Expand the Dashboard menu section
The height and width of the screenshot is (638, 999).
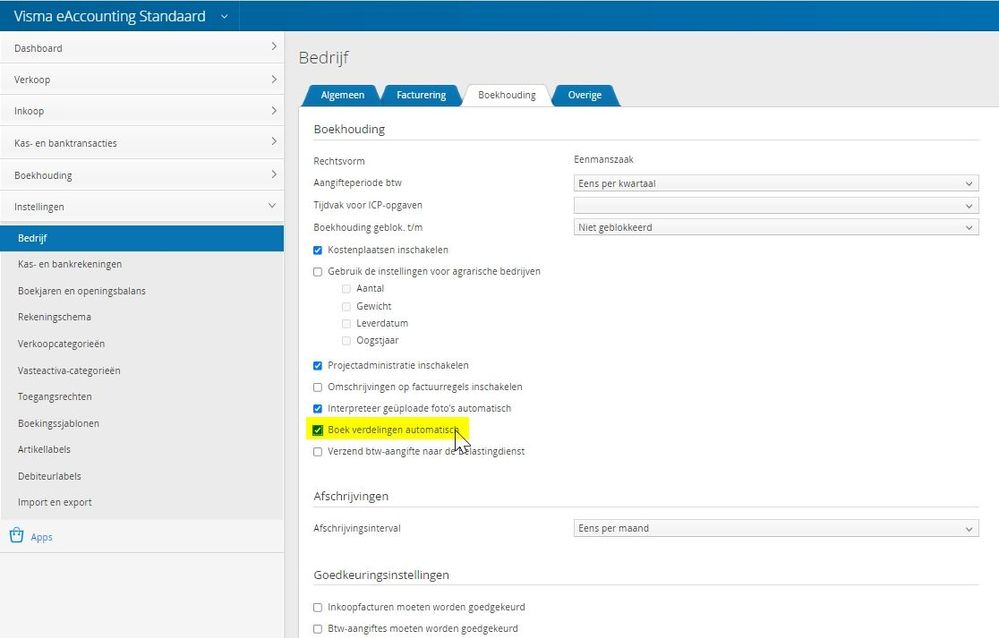click(x=142, y=48)
